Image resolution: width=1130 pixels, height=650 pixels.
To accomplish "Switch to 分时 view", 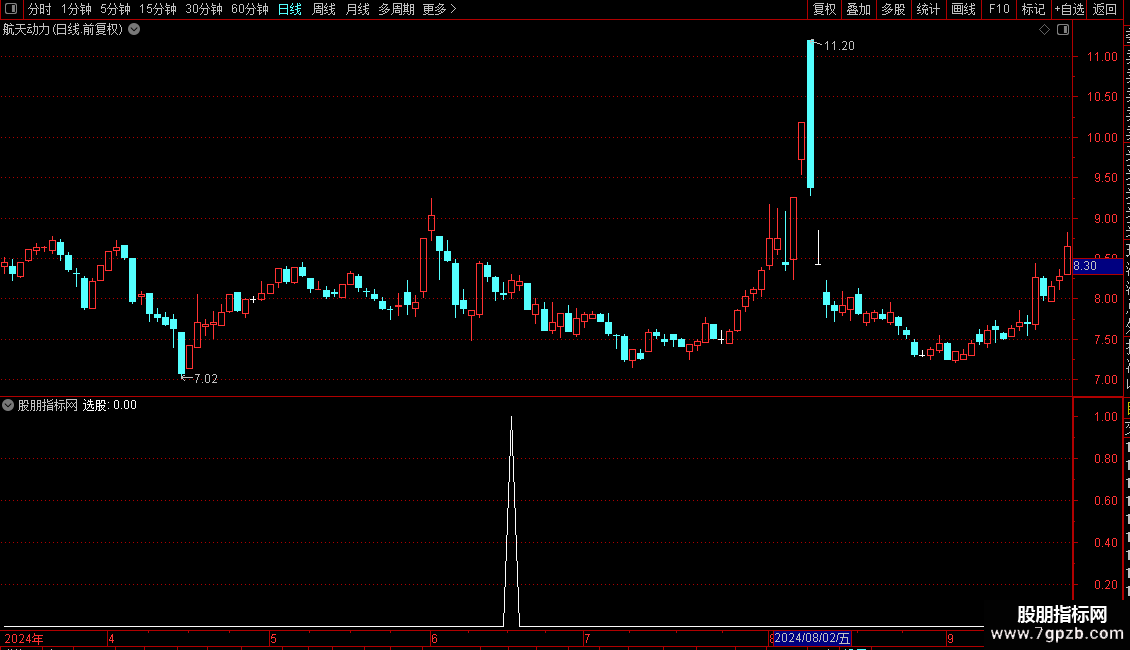I will click(x=40, y=9).
